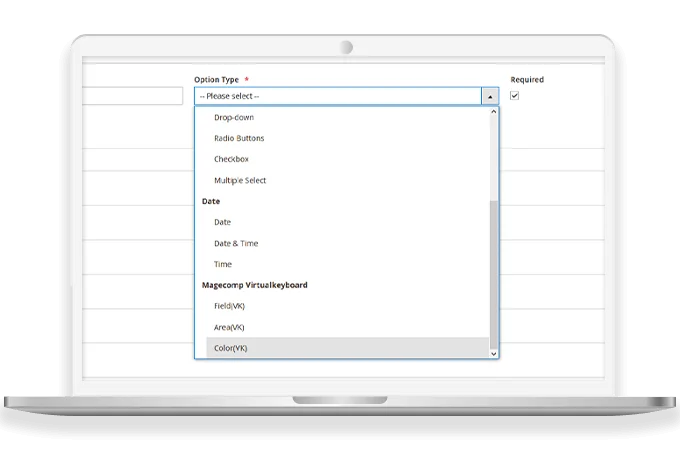Choose the Drop-down option in the list
Screen dimensions: 680x450
tap(234, 117)
